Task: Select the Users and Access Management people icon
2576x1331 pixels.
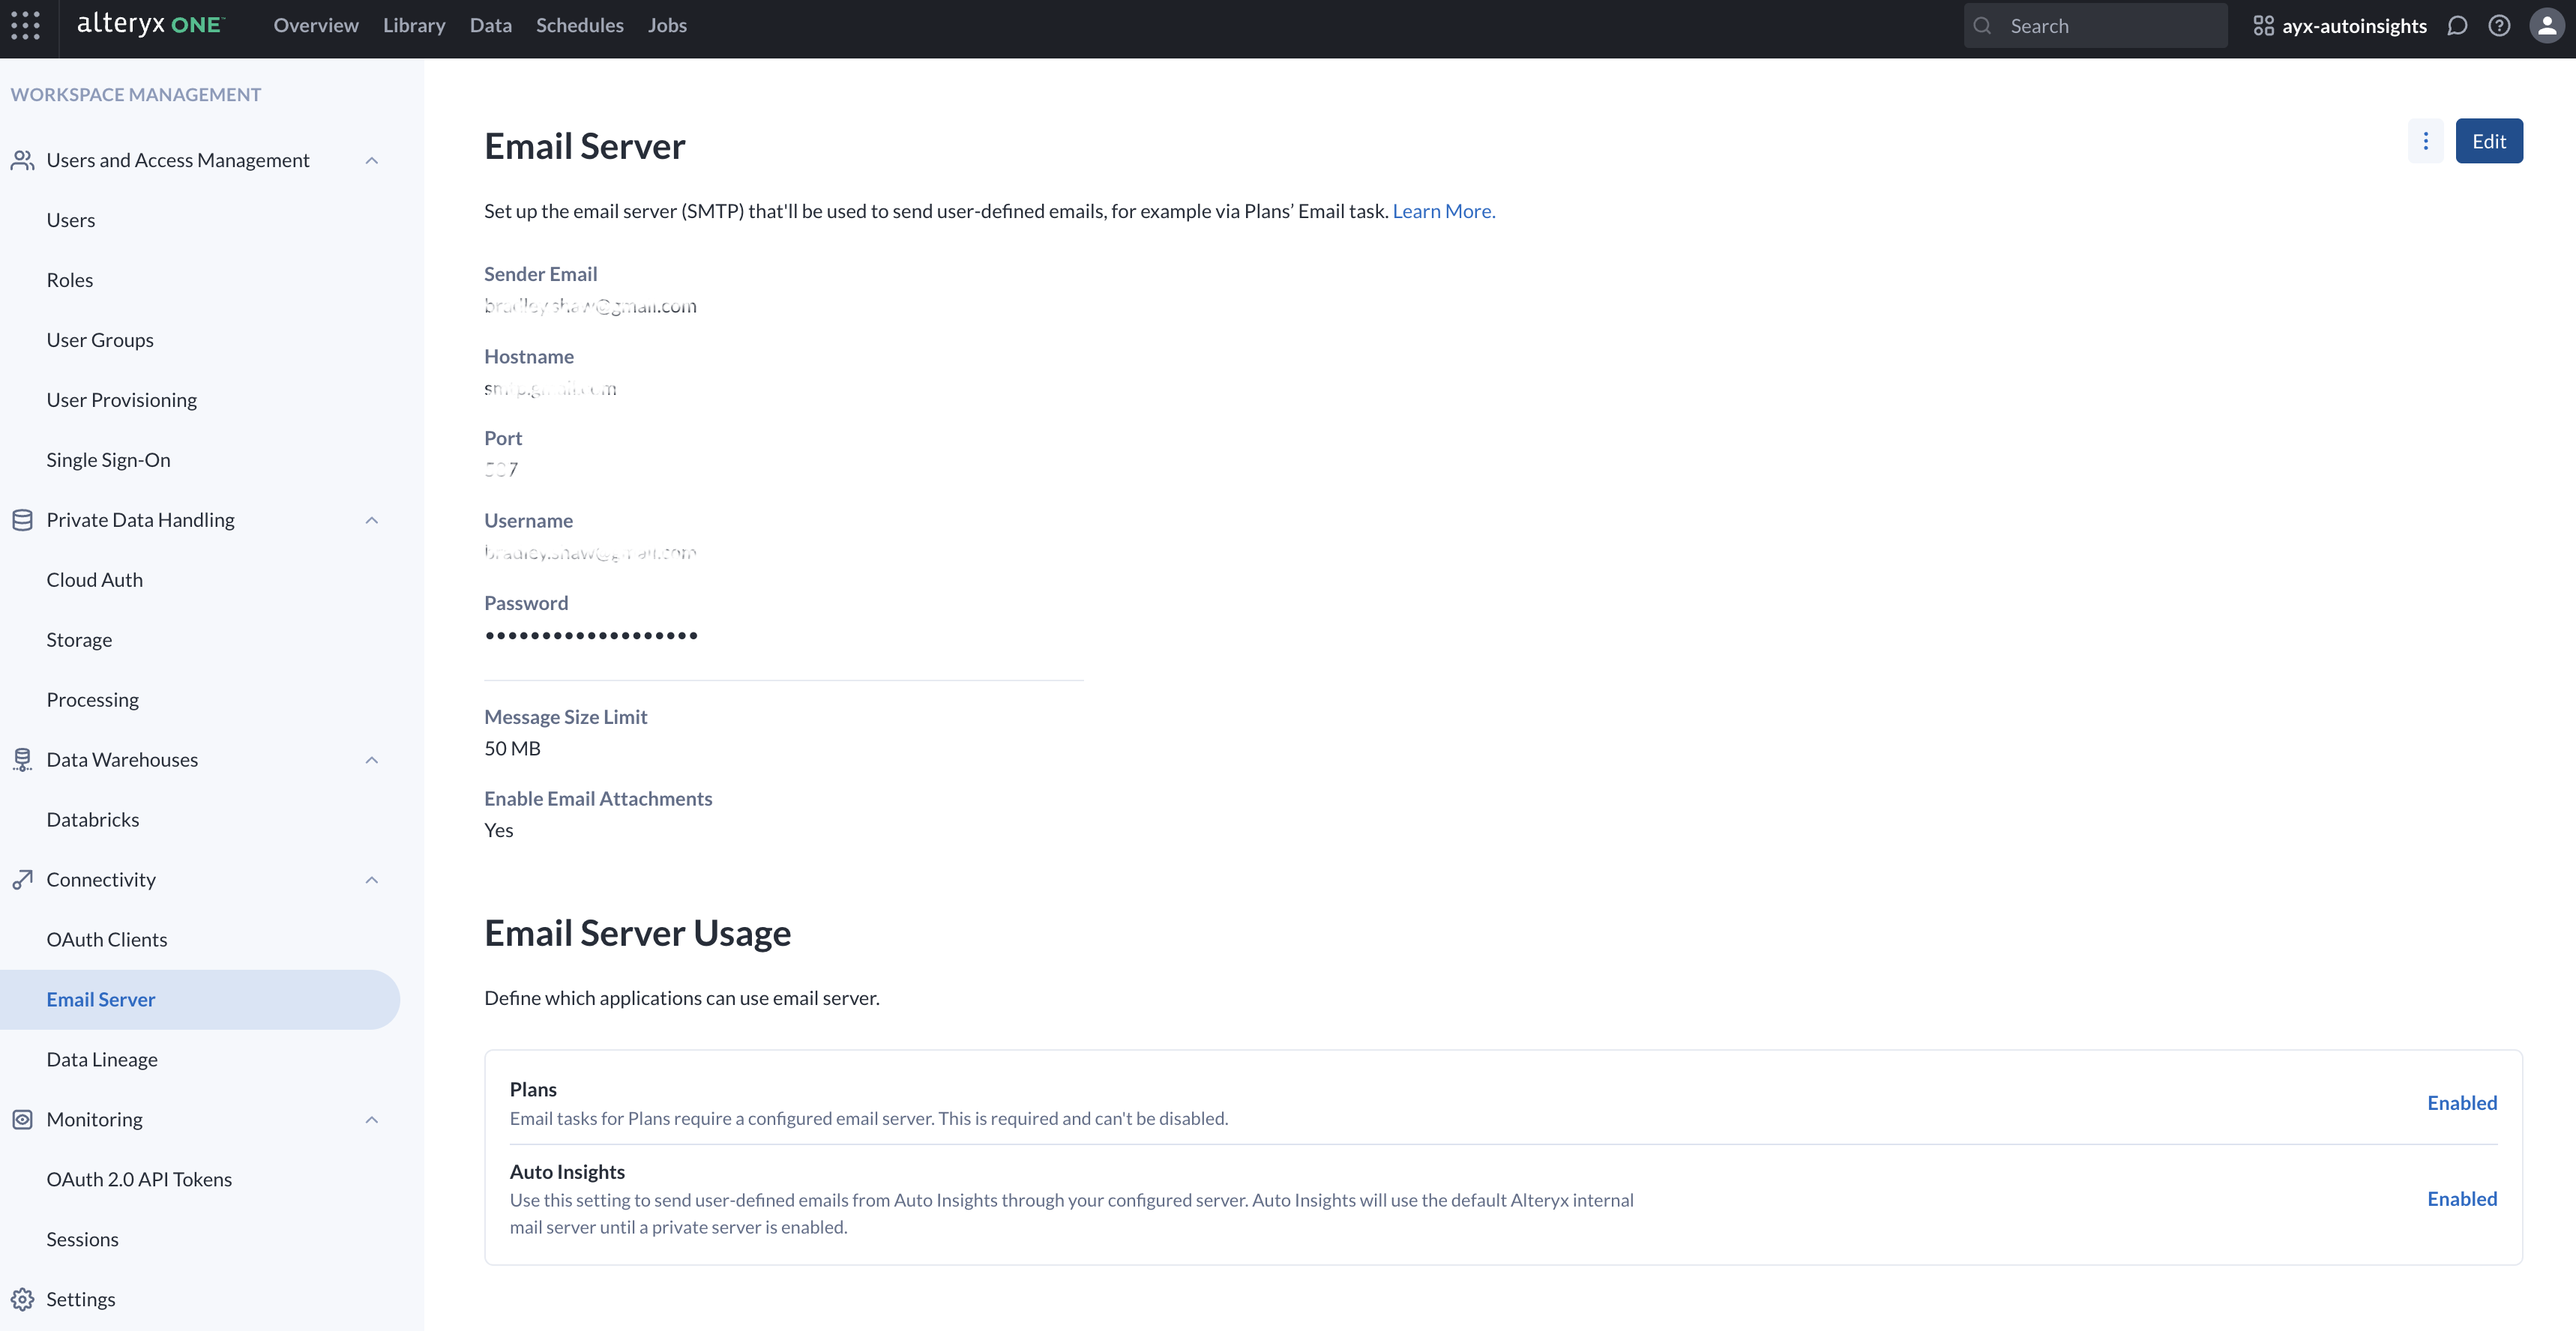Action: [x=23, y=159]
